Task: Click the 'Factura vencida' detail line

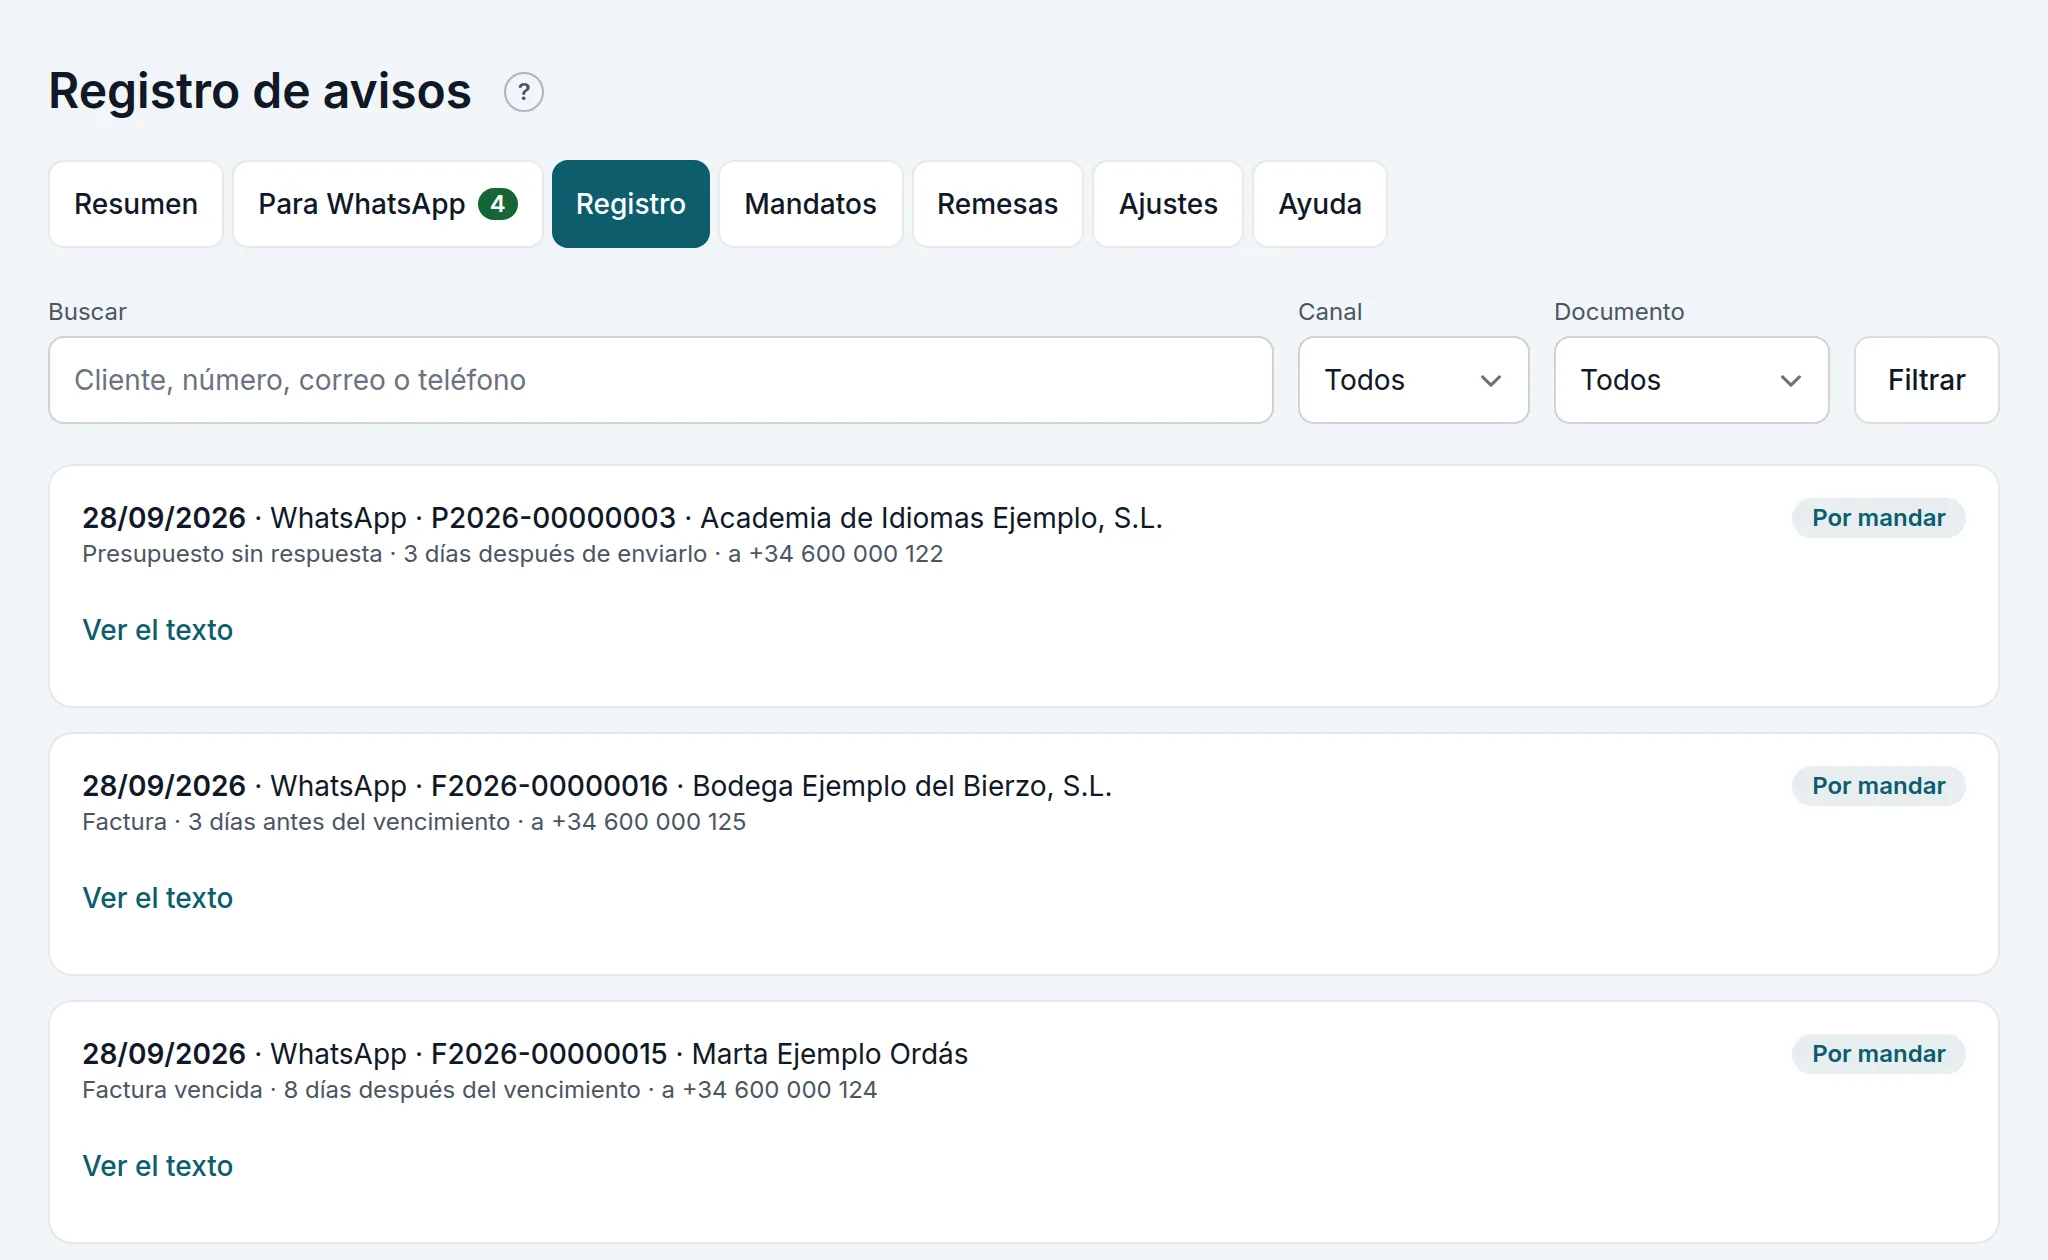Action: [x=480, y=1090]
